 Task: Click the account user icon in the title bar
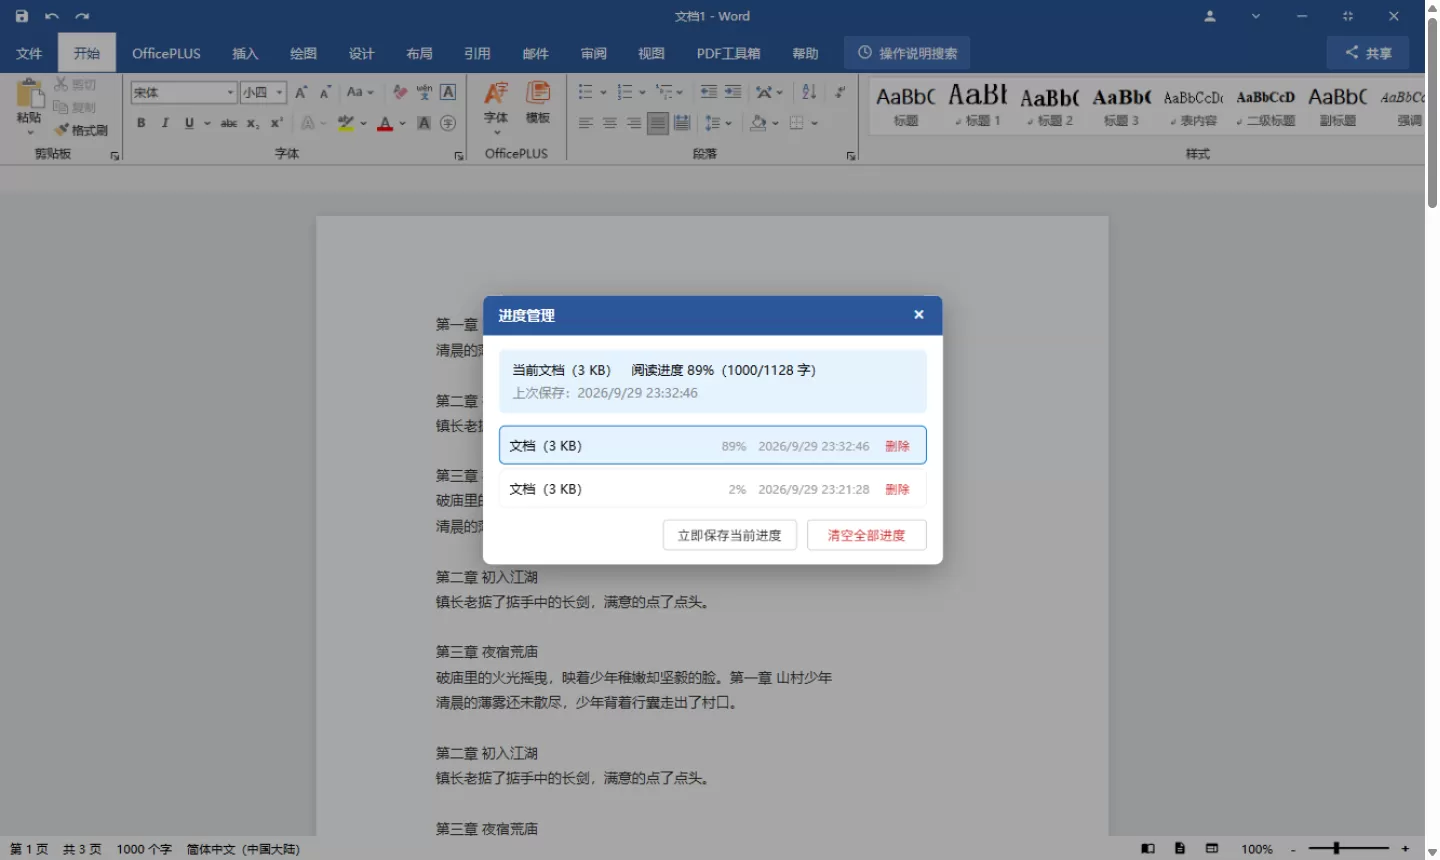pyautogui.click(x=1210, y=16)
